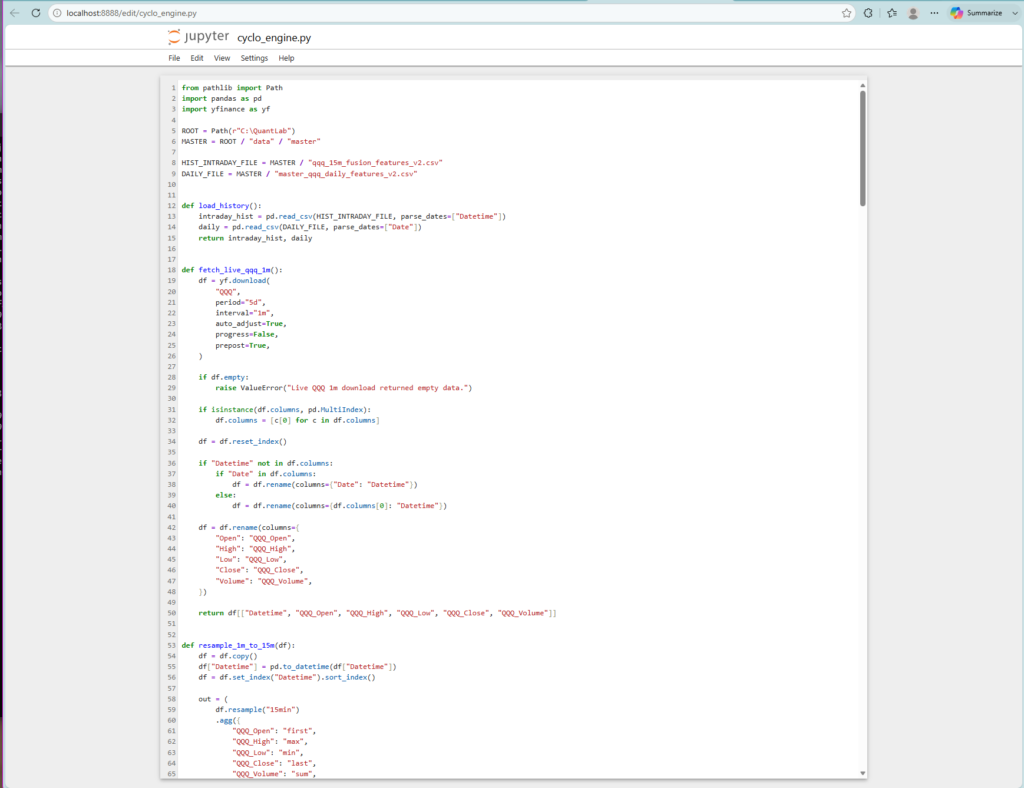Click 'def load_history():' definition
Viewport: 1024px width, 788px height.
(x=221, y=206)
